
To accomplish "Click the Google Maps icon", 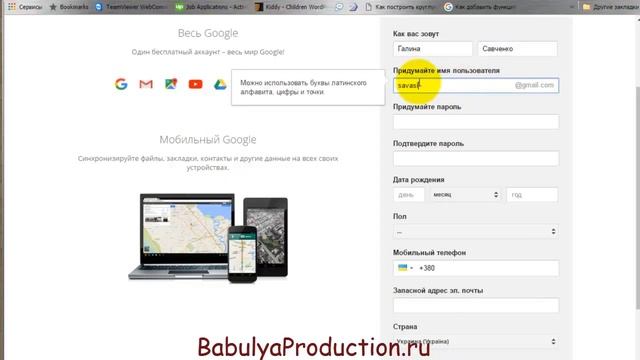I will click(x=171, y=84).
